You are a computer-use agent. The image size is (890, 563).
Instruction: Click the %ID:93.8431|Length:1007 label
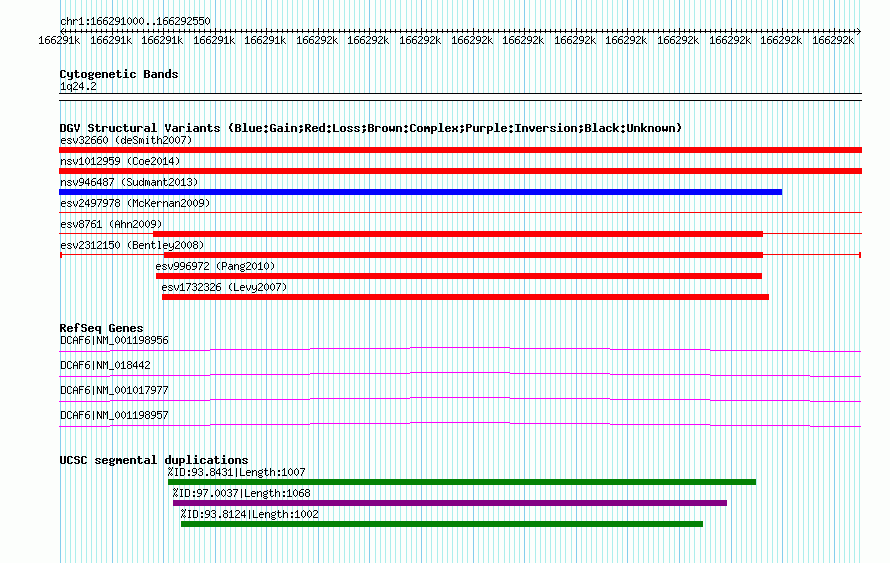point(236,472)
